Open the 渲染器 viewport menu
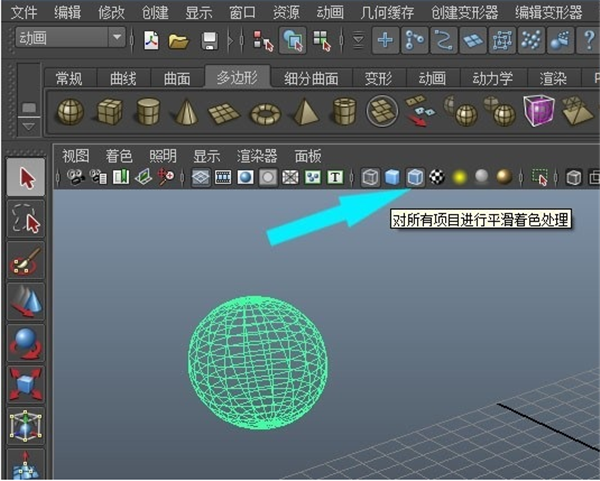Viewport: 600px width, 481px height. coord(257,155)
